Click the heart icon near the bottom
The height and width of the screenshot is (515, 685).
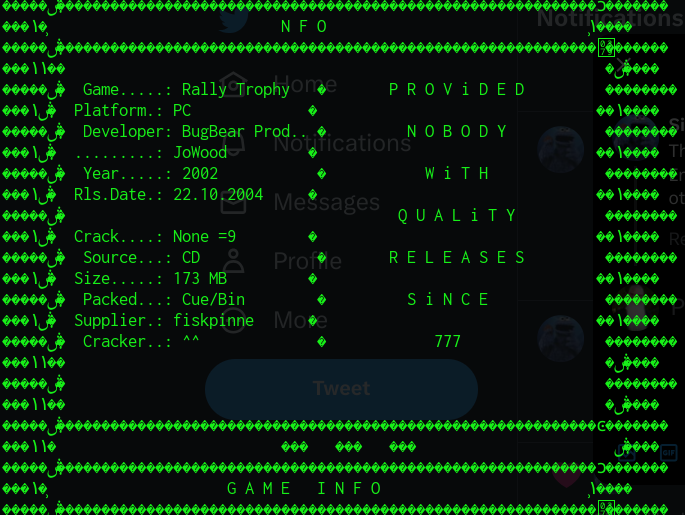(x=567, y=476)
